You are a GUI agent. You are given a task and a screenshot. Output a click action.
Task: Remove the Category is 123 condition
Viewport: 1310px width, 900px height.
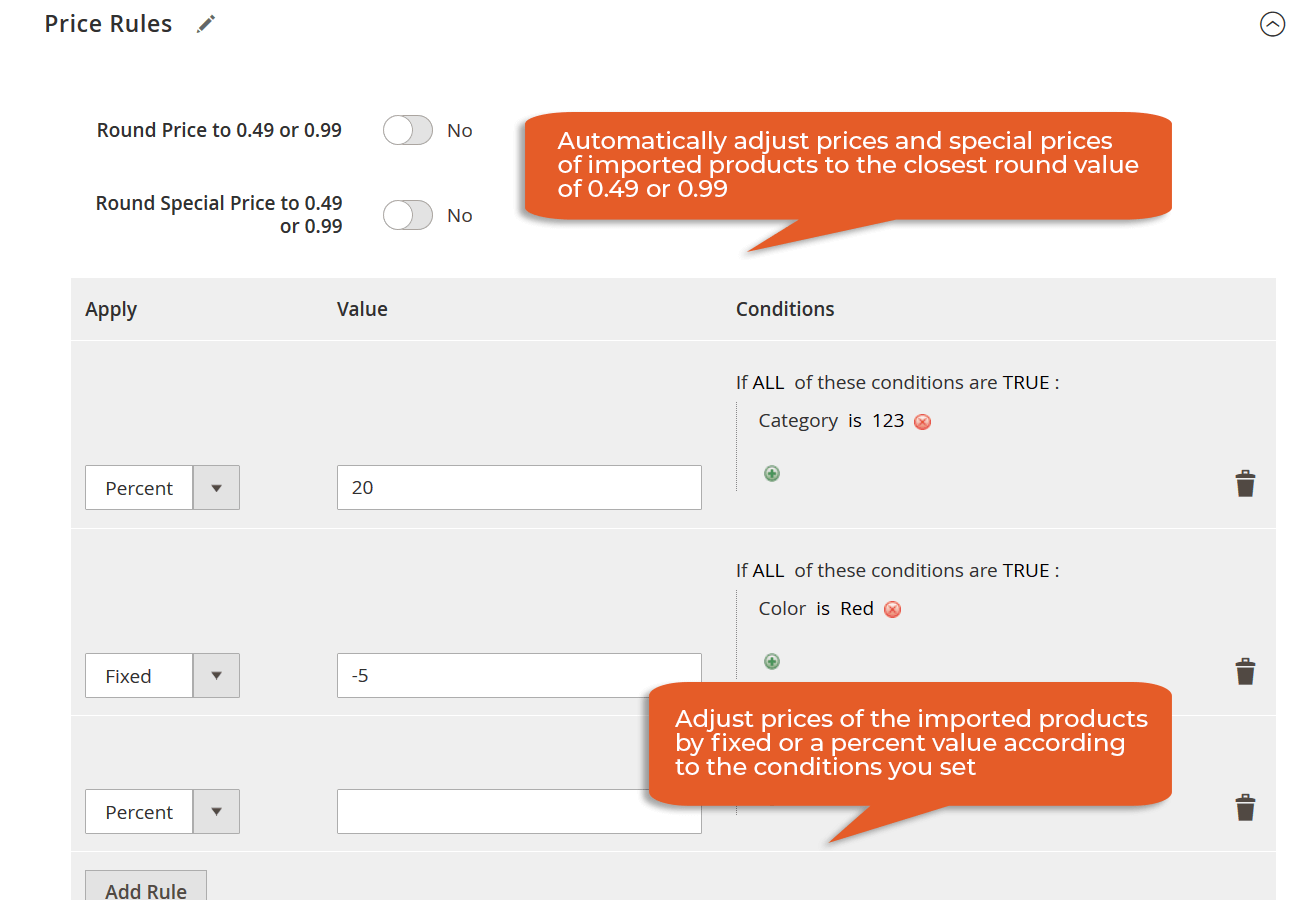[923, 422]
